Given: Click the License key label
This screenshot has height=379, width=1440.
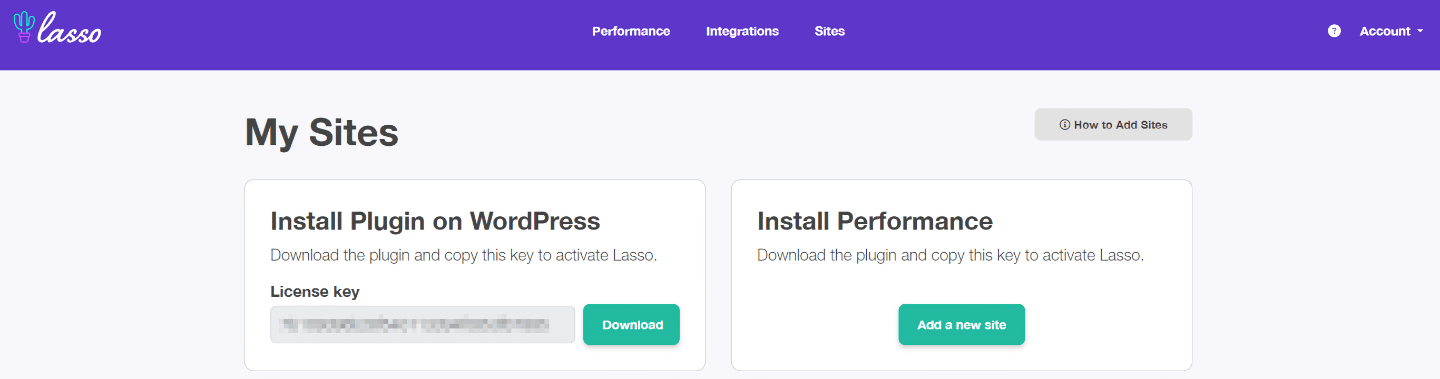Looking at the screenshot, I should tap(315, 291).
